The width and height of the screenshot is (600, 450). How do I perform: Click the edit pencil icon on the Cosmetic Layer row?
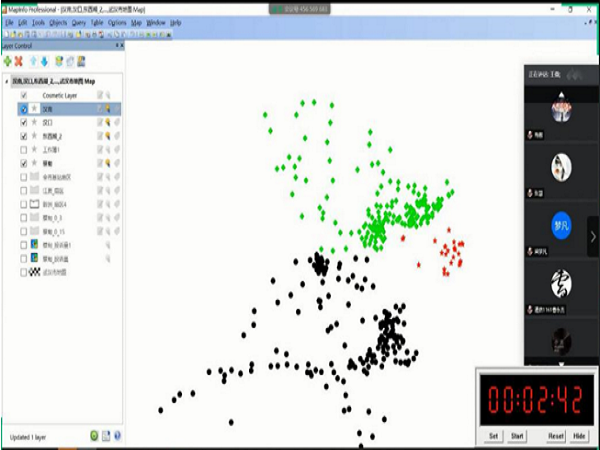point(99,95)
